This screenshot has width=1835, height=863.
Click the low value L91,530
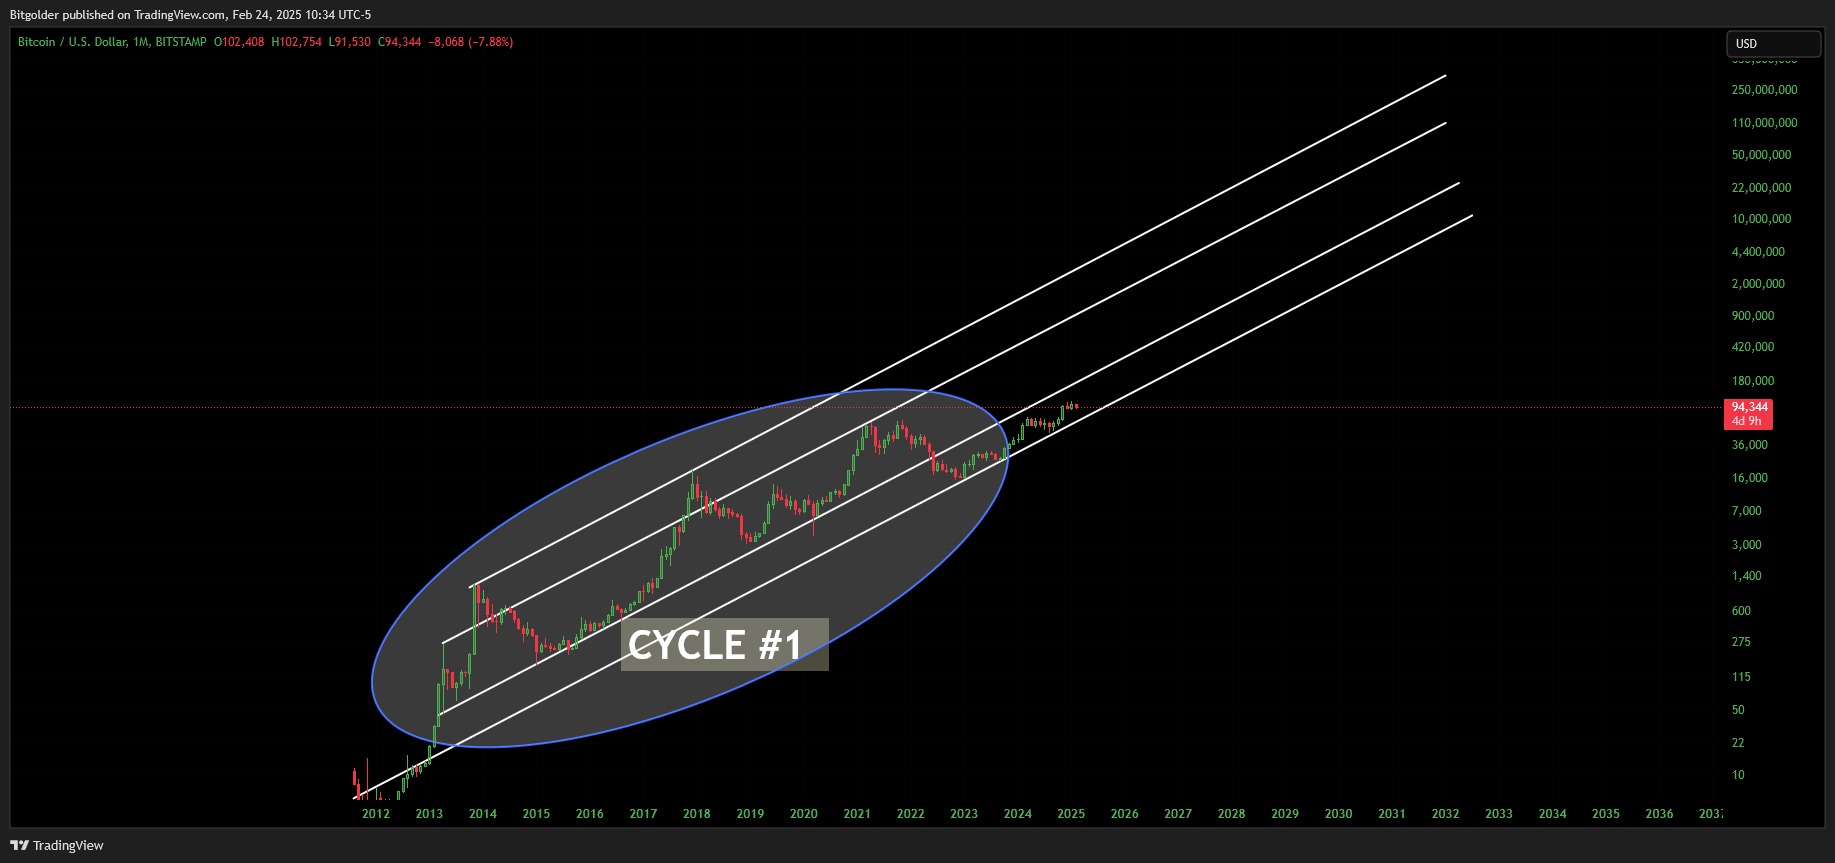[350, 42]
